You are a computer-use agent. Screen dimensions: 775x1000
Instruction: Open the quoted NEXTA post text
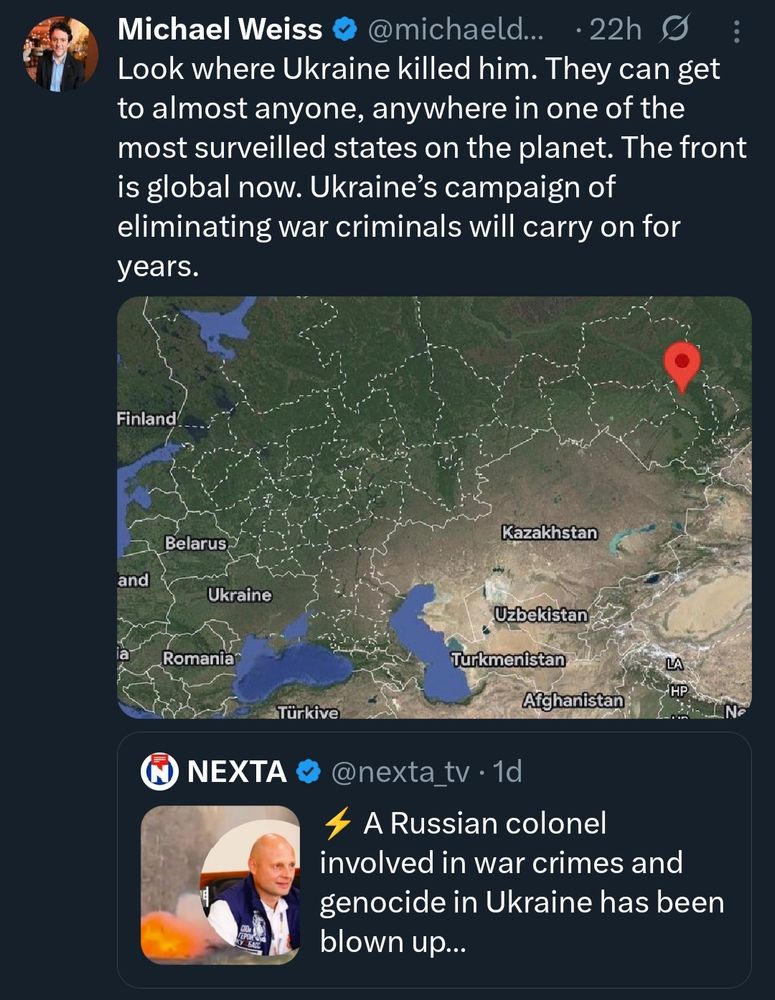coord(520,882)
